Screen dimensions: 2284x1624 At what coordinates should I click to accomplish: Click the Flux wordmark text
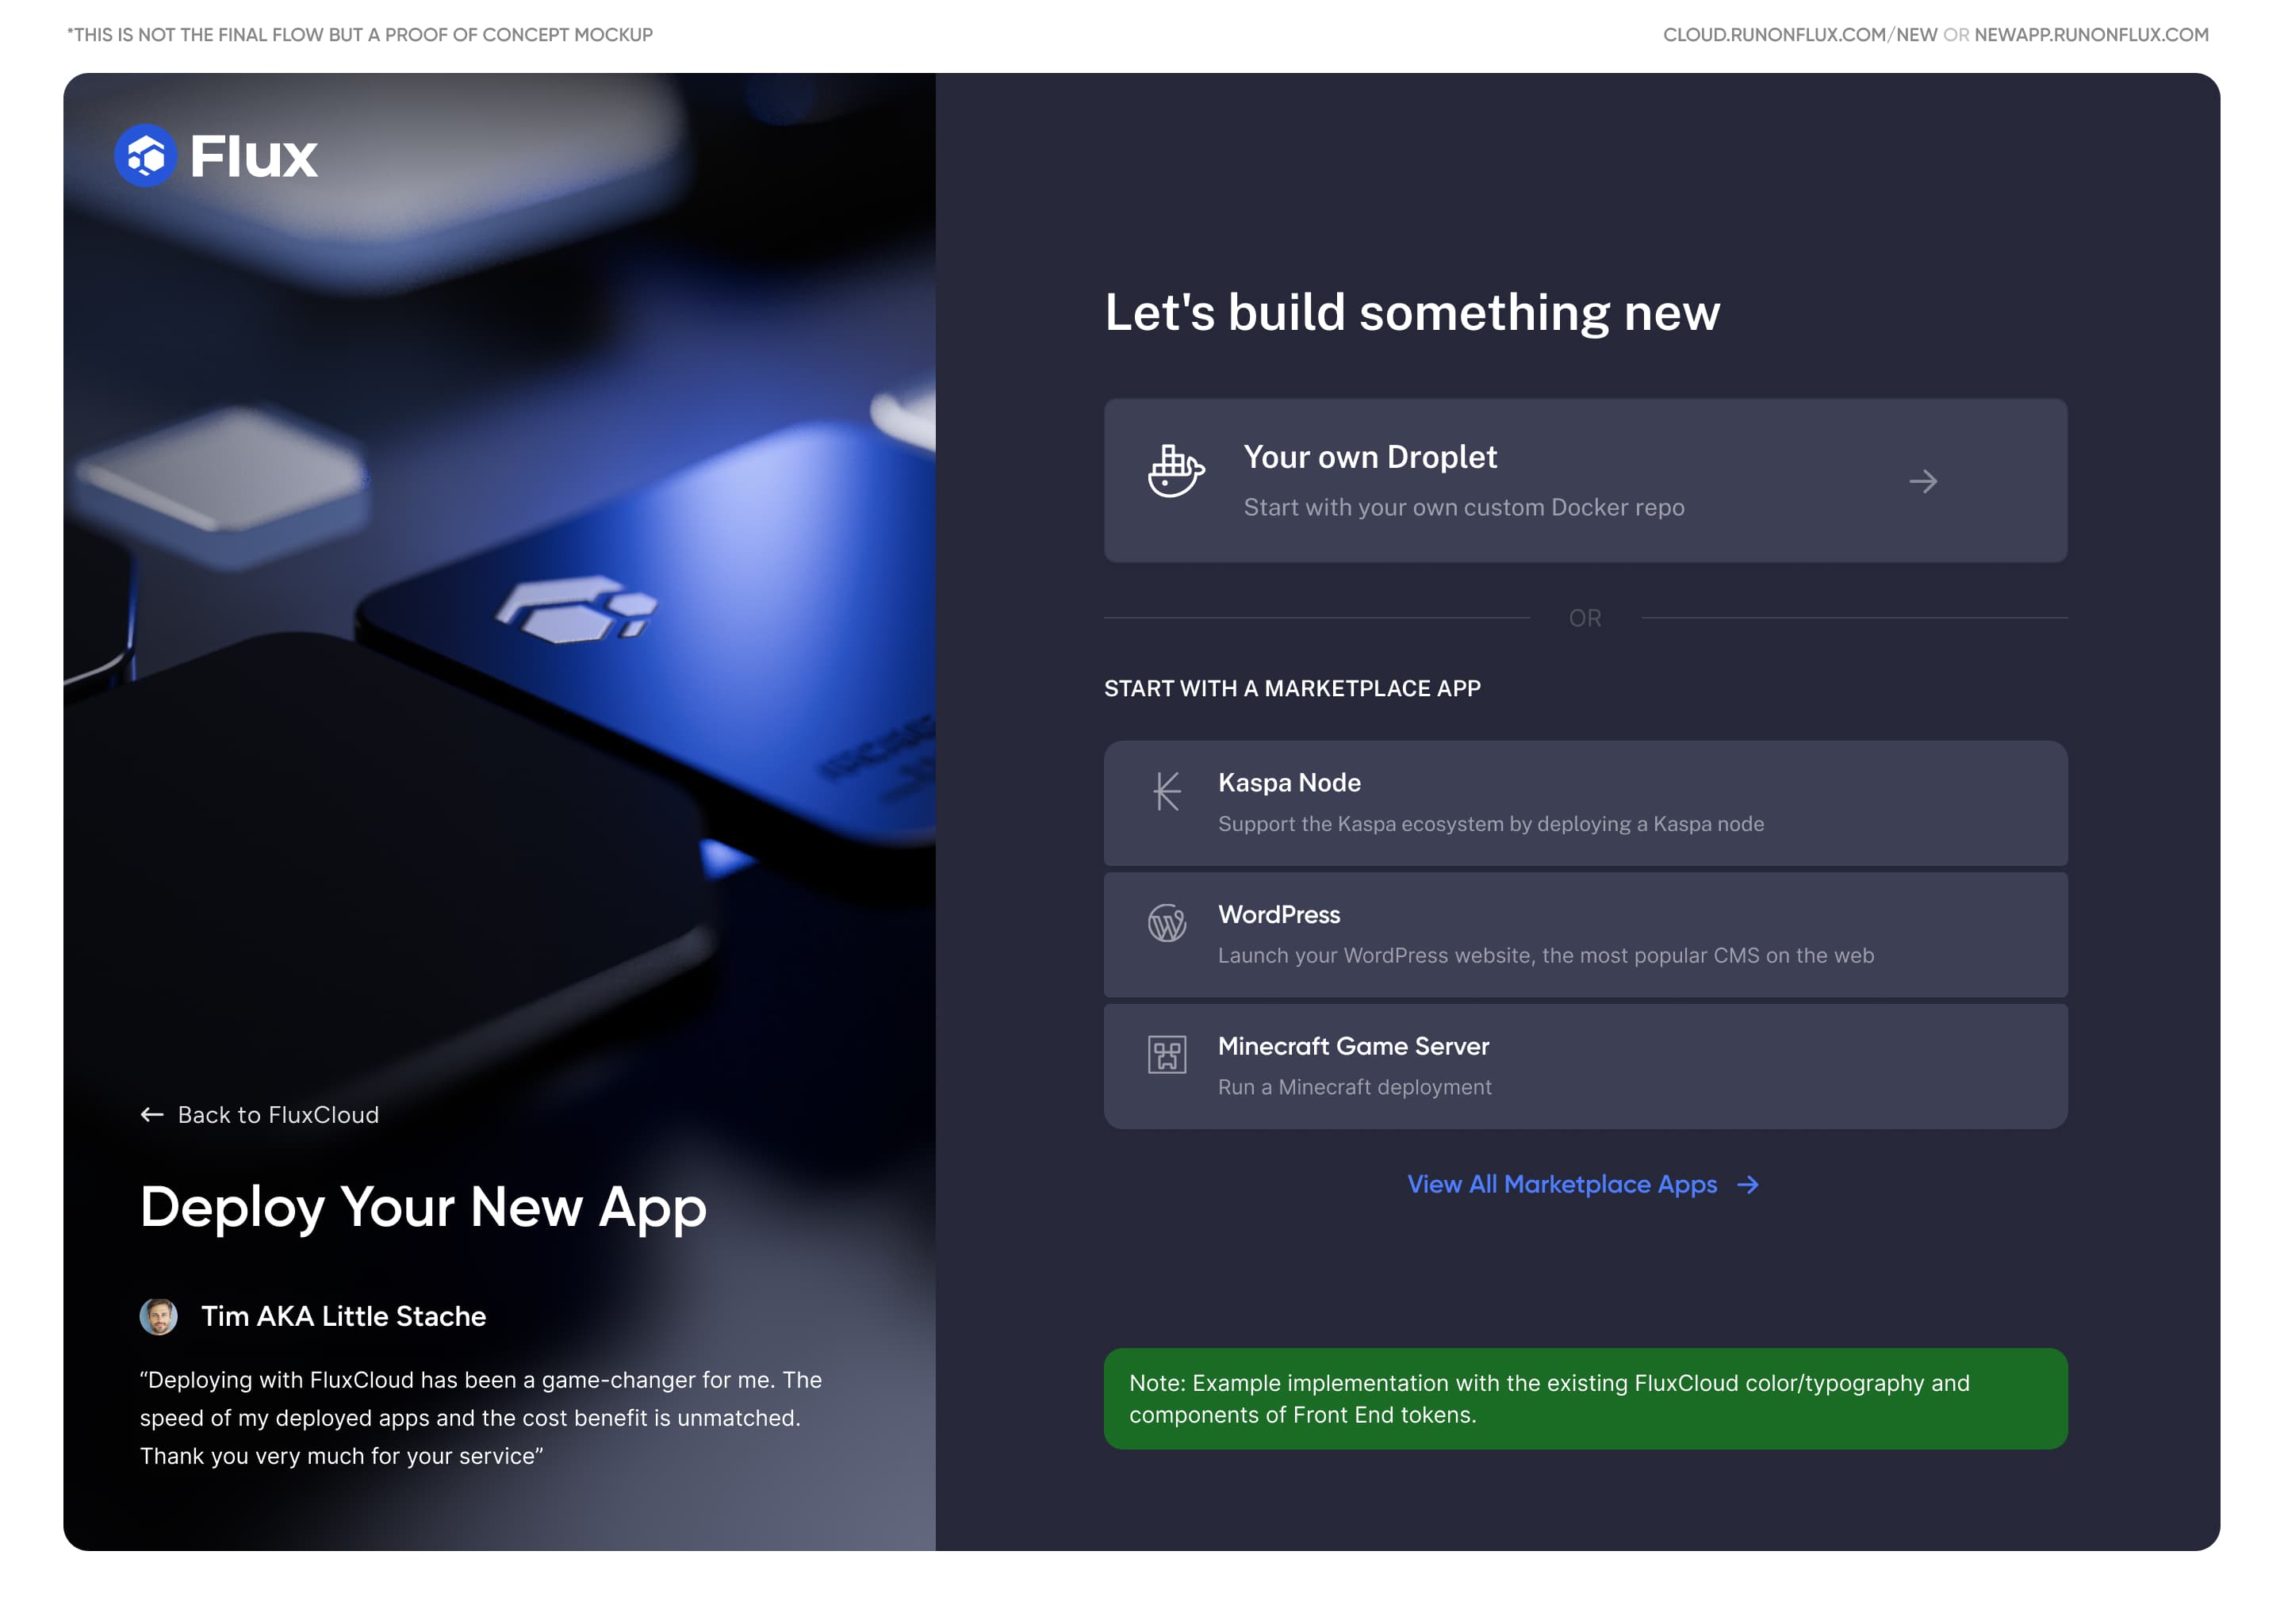point(254,157)
